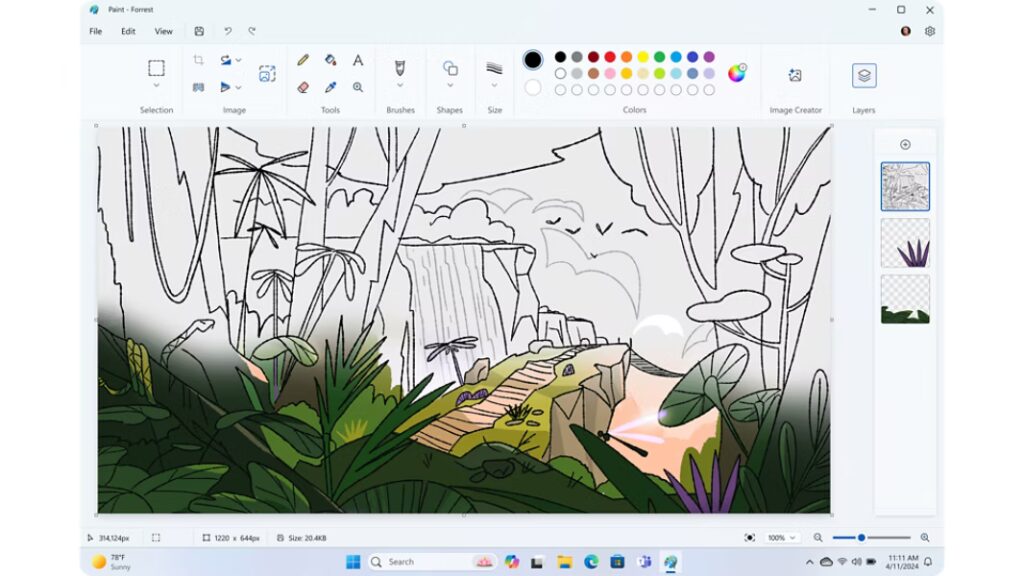This screenshot has width=1024, height=576.
Task: Open Paint settings gear
Action: (930, 31)
